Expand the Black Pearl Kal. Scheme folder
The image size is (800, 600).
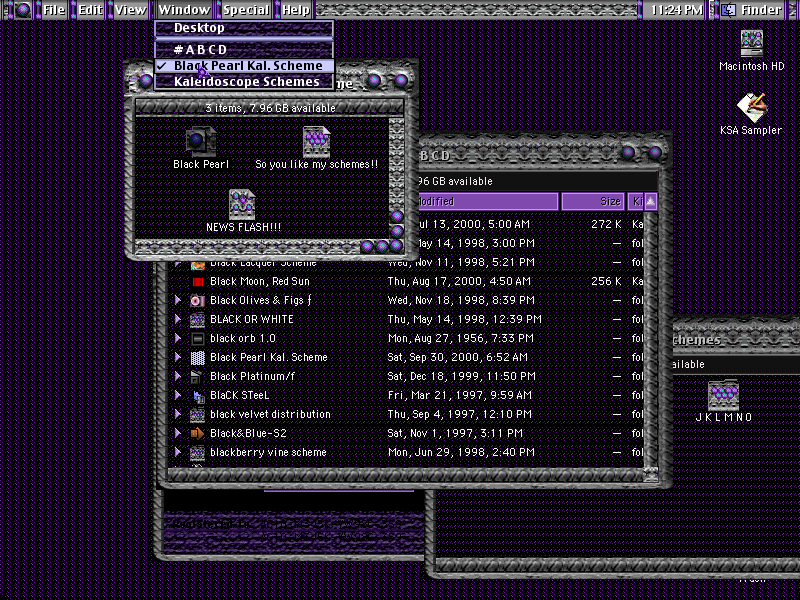click(178, 357)
